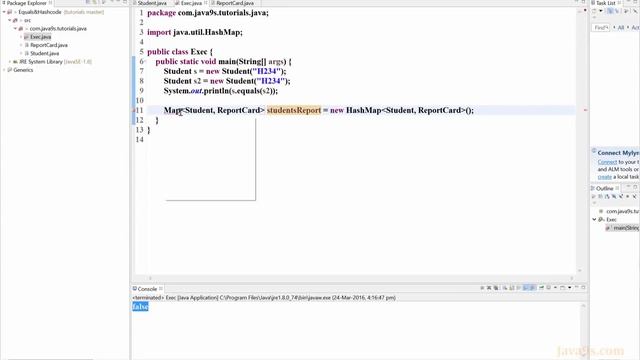This screenshot has width=640, height=360.
Task: Switch to the ReportCard.java editor tab
Action: coord(235,3)
